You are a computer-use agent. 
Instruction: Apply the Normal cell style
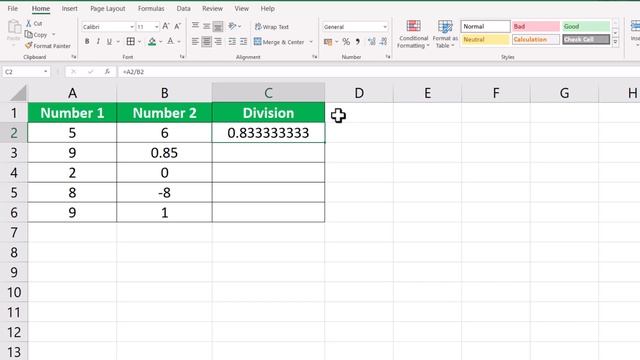click(485, 27)
